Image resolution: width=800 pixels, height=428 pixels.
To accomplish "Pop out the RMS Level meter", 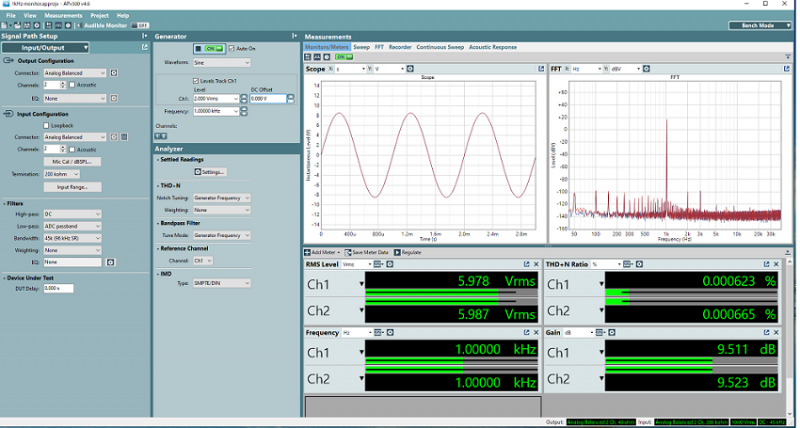I will [x=527, y=264].
